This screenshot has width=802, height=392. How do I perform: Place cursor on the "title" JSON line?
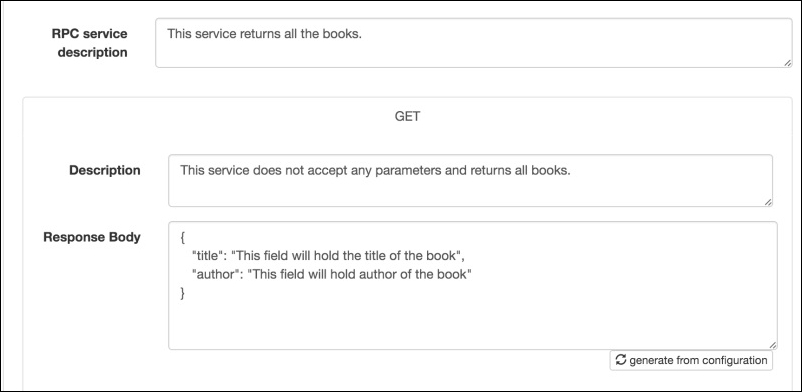point(327,256)
